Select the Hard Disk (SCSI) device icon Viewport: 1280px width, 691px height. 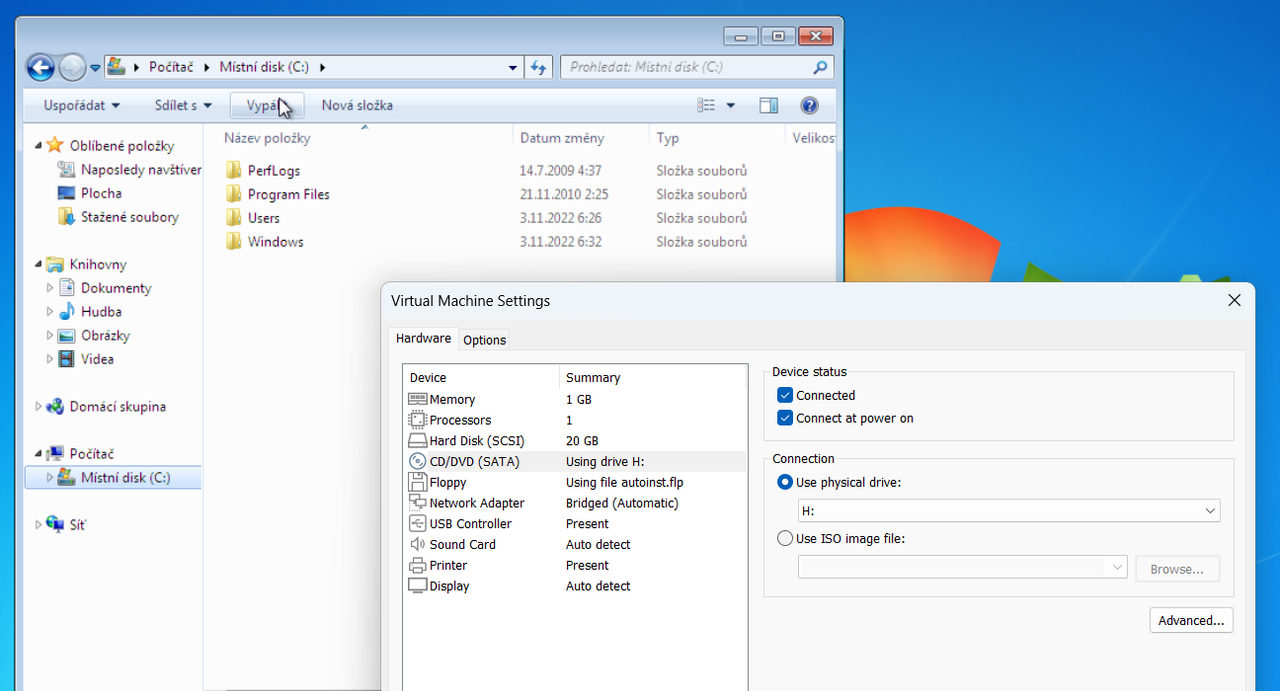point(418,441)
